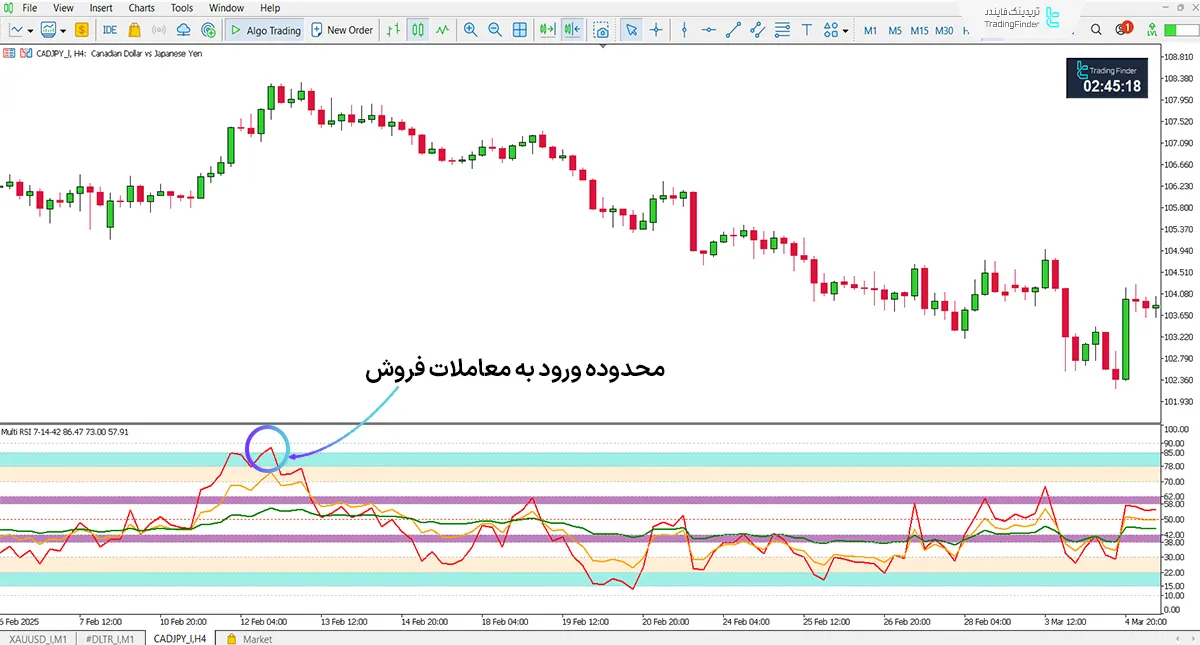This screenshot has height=645, width=1200.
Task: Toggle Algo Trading on or off
Action: [x=265, y=30]
